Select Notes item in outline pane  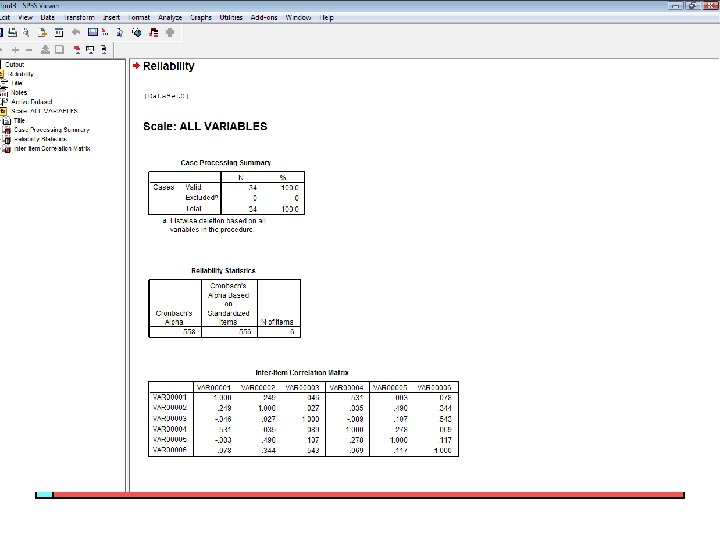[19, 93]
